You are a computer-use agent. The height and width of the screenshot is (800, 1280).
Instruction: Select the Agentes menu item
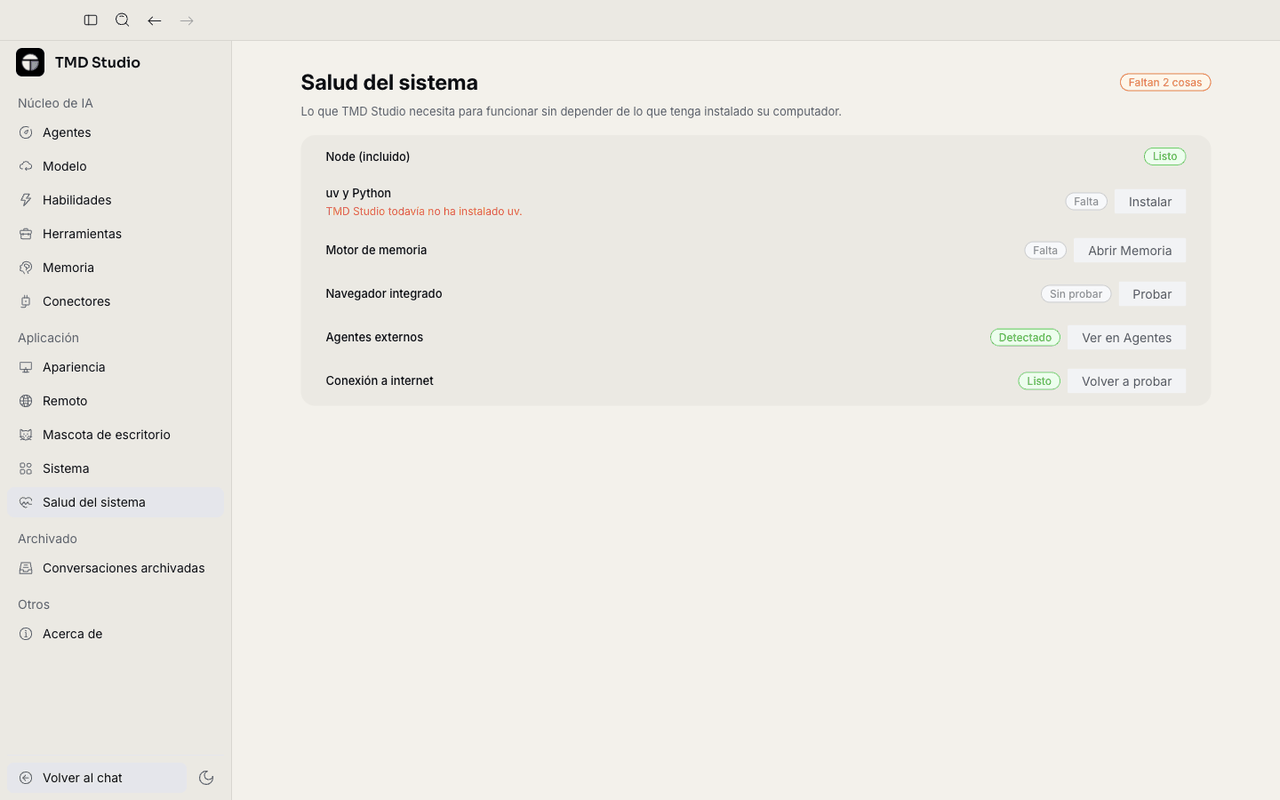click(x=115, y=132)
